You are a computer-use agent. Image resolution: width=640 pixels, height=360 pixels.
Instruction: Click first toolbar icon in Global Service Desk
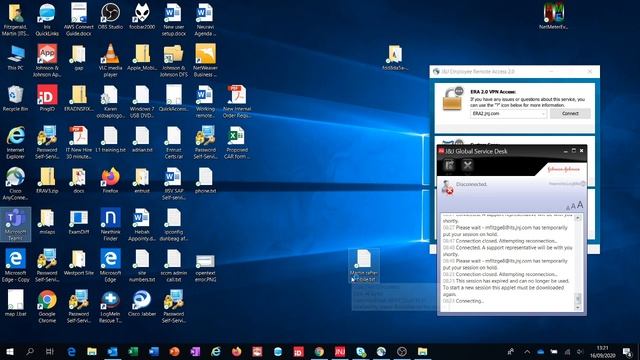point(449,165)
